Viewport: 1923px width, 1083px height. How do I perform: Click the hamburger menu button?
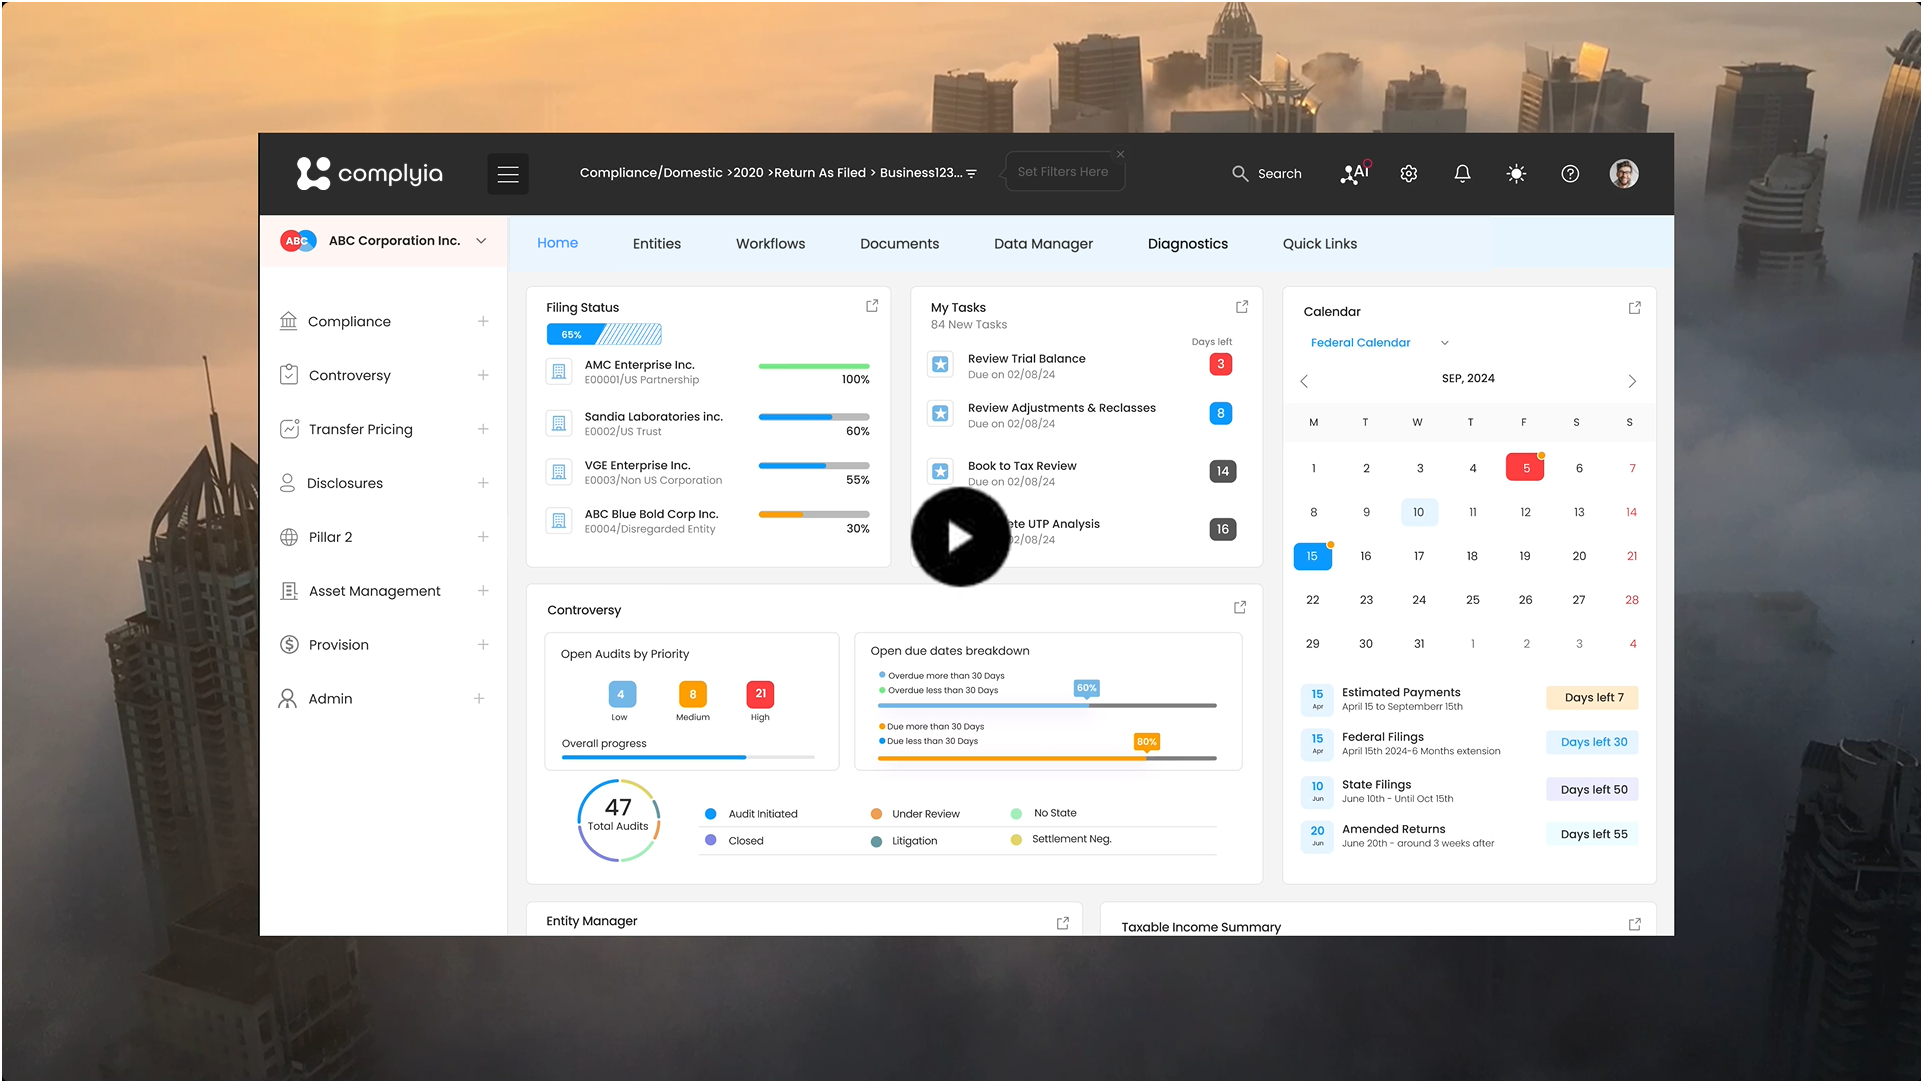[508, 174]
